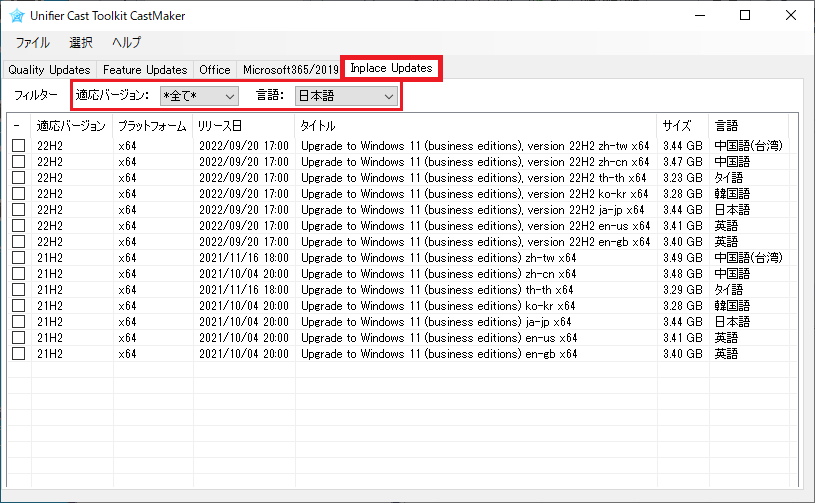Click タイ語 in the 21H2 th-th row
Image resolution: width=815 pixels, height=503 pixels.
point(729,290)
